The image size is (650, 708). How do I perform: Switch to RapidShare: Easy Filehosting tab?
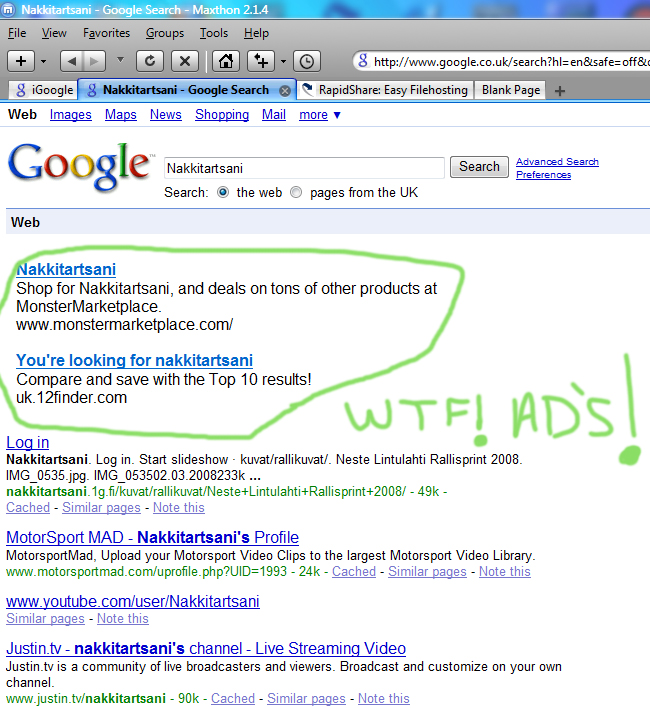(386, 90)
